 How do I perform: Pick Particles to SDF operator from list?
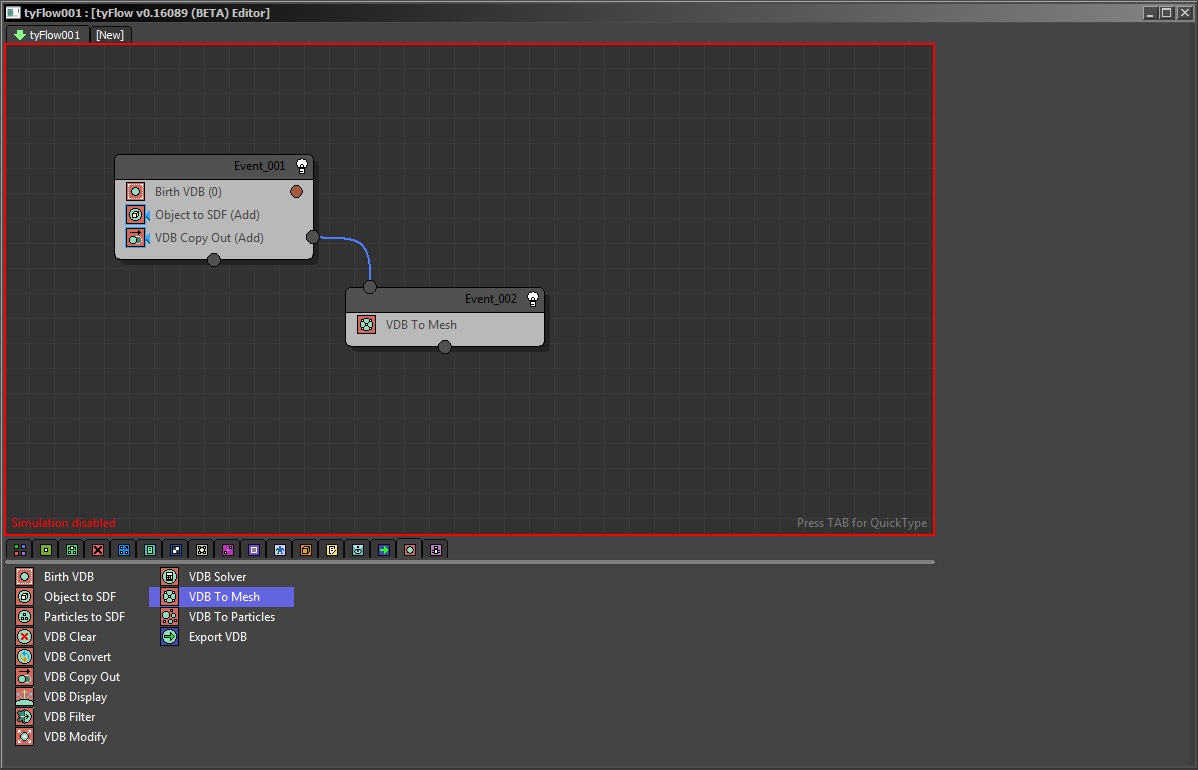tap(84, 617)
